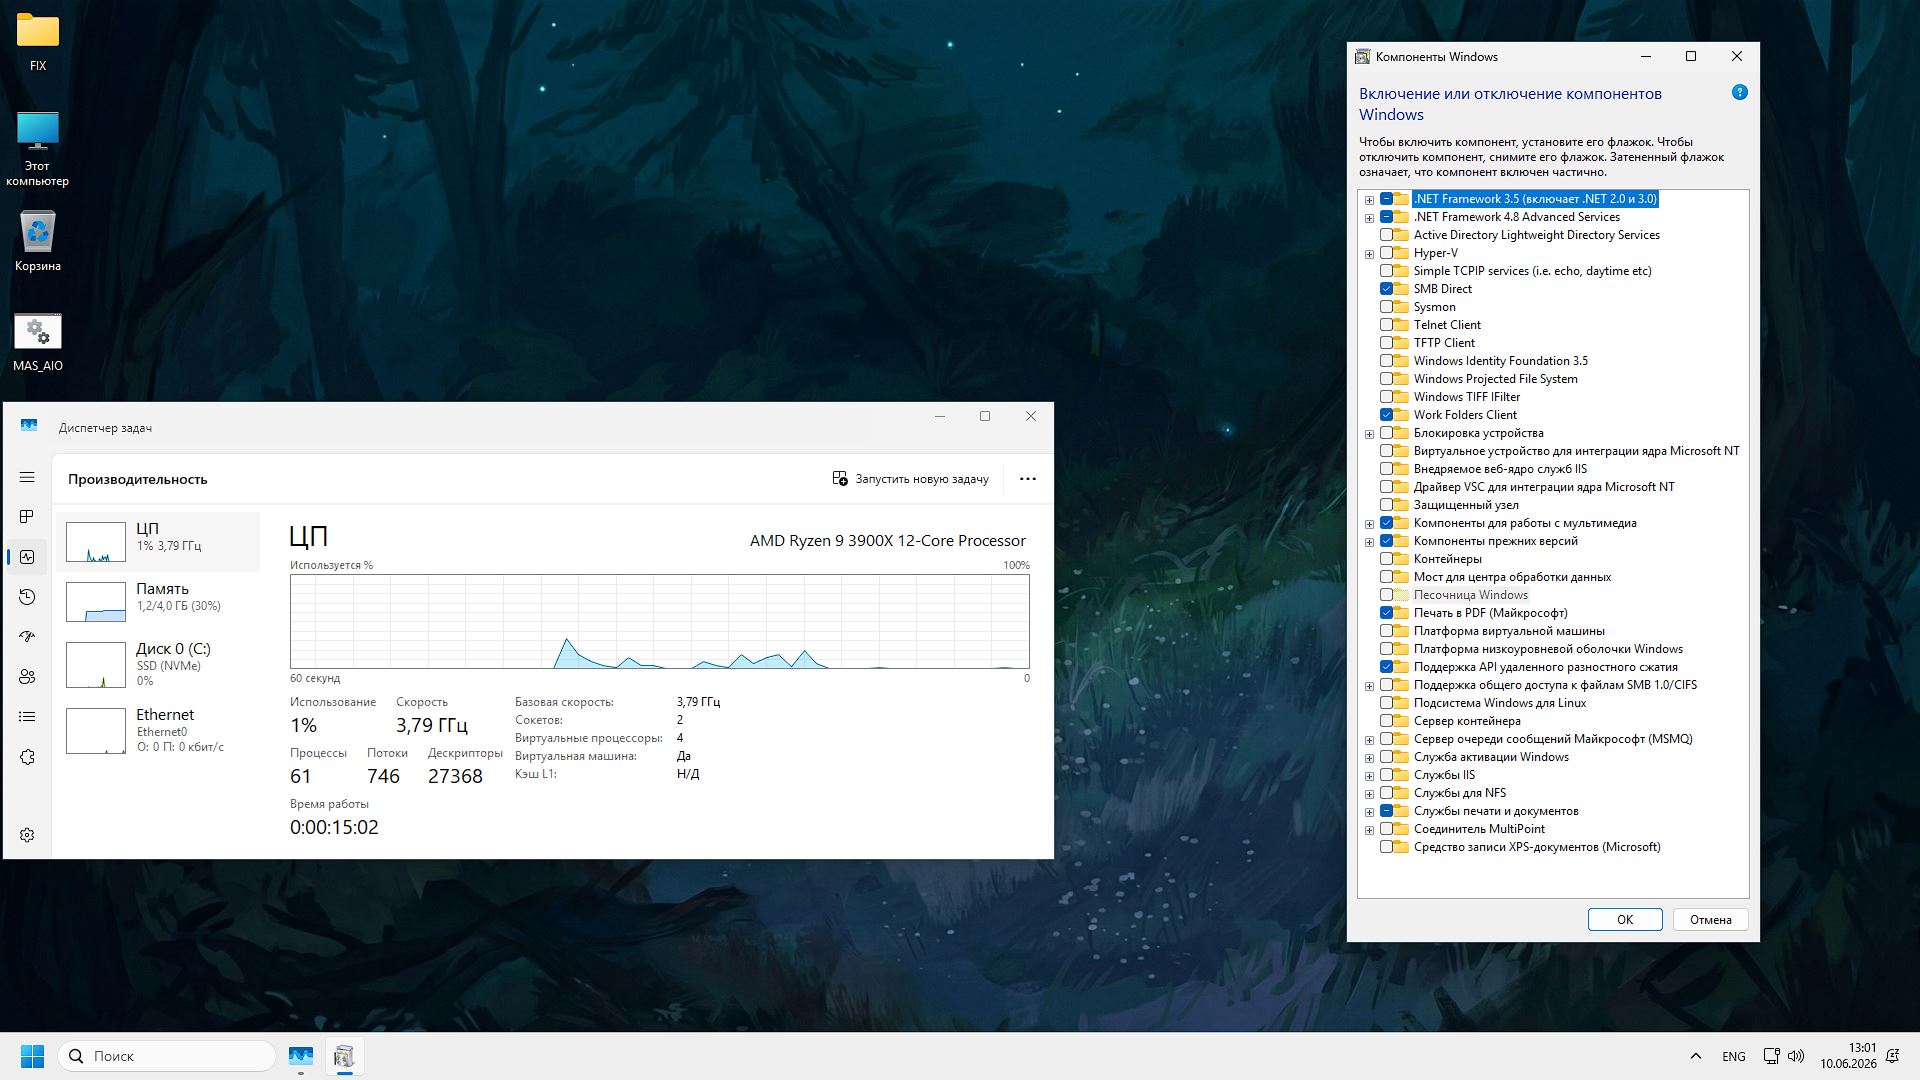Uncheck SMB Direct checkbox
Screen dimensions: 1920x1080
(1386, 289)
